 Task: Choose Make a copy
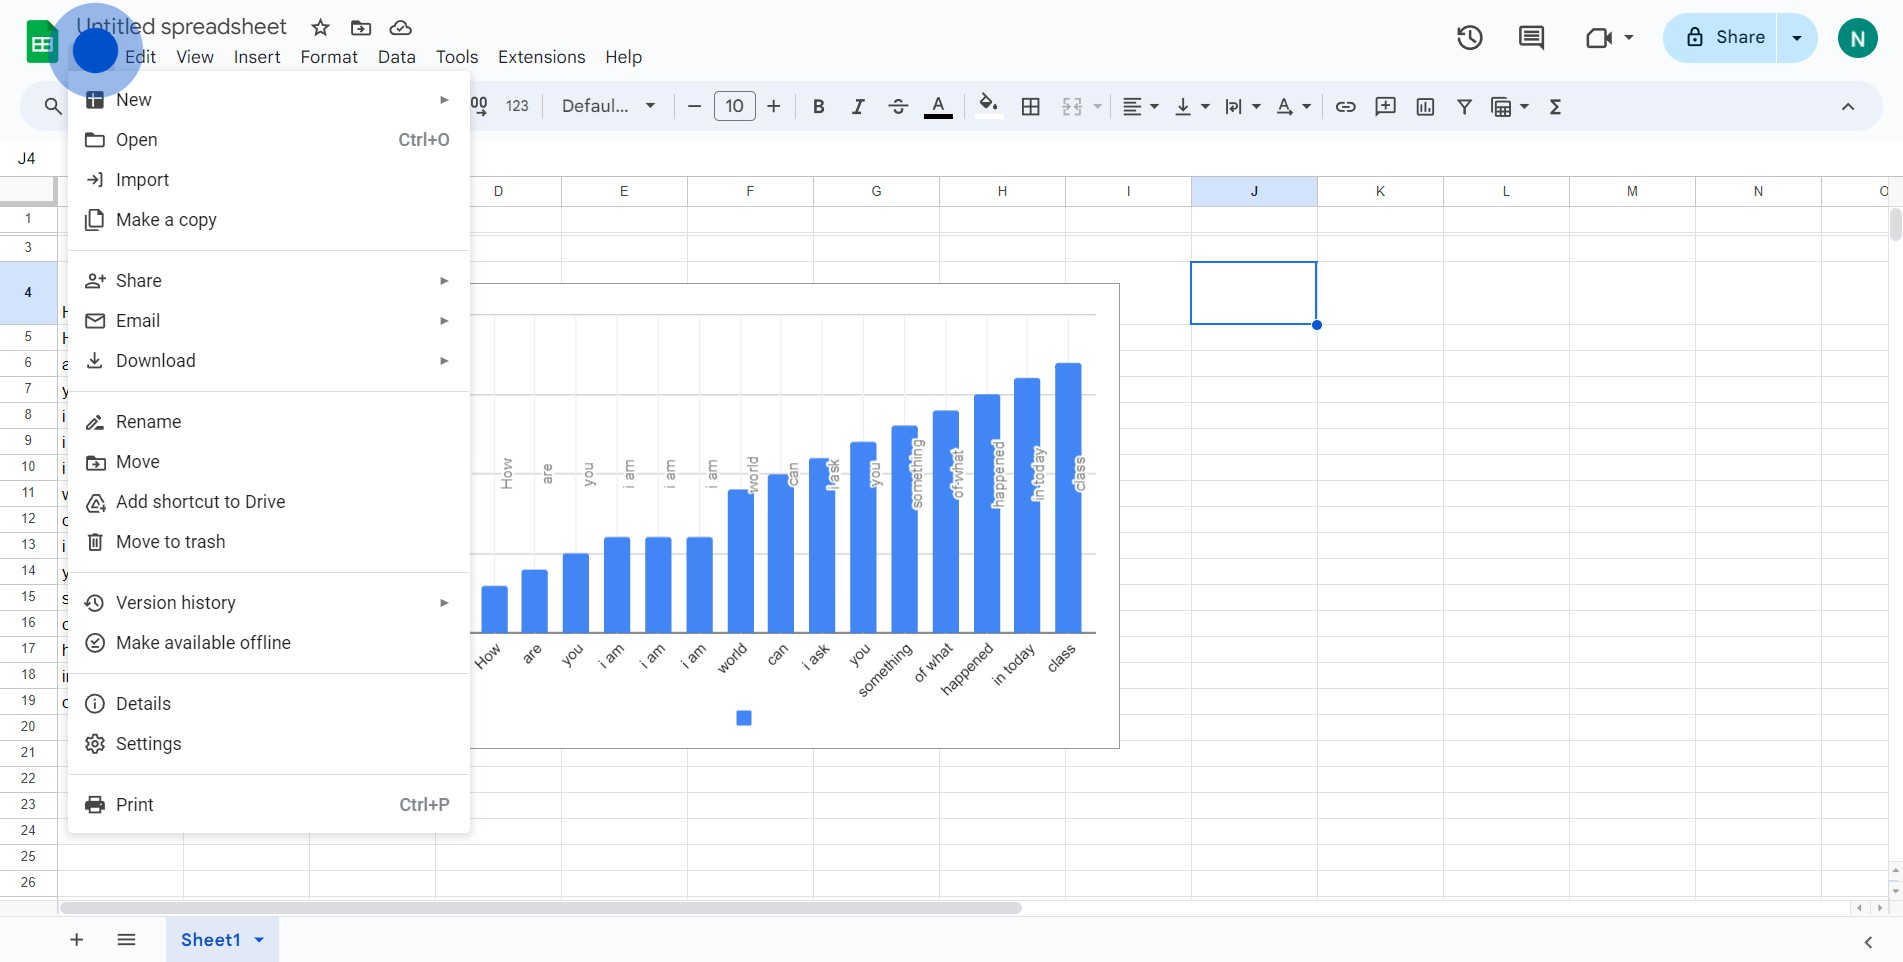point(269,220)
